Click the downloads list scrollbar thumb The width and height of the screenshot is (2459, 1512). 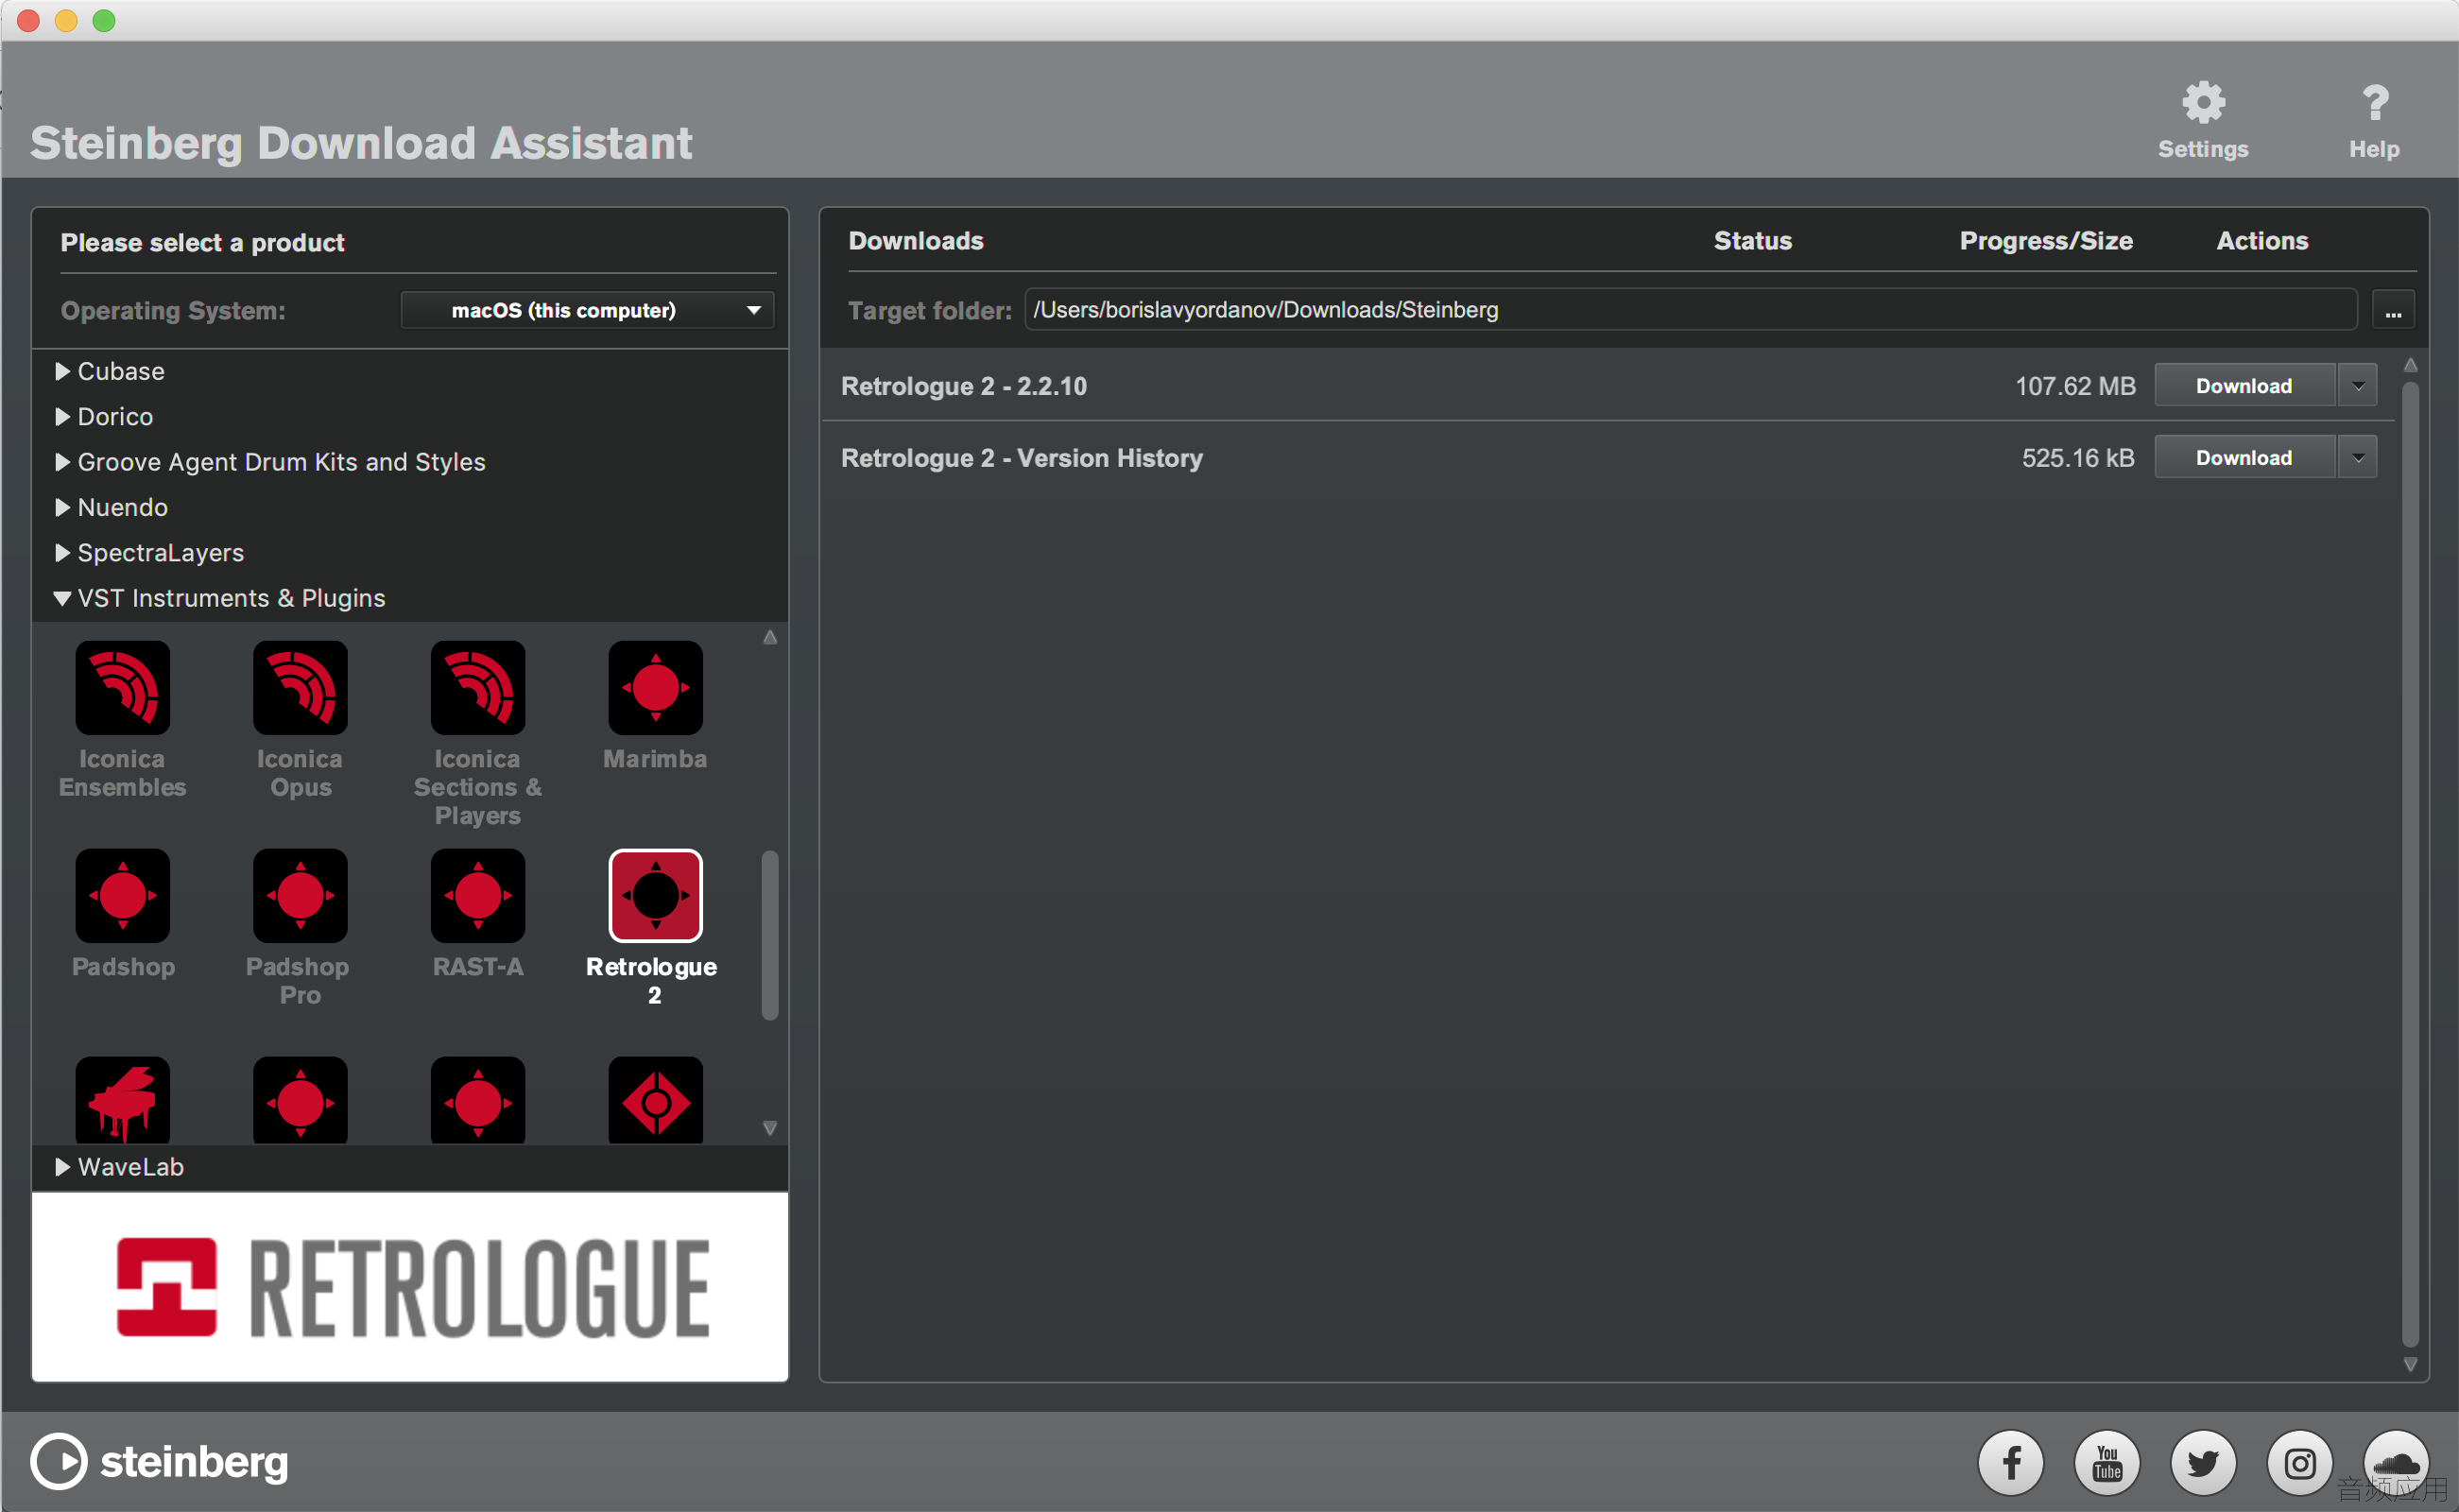[2411, 865]
